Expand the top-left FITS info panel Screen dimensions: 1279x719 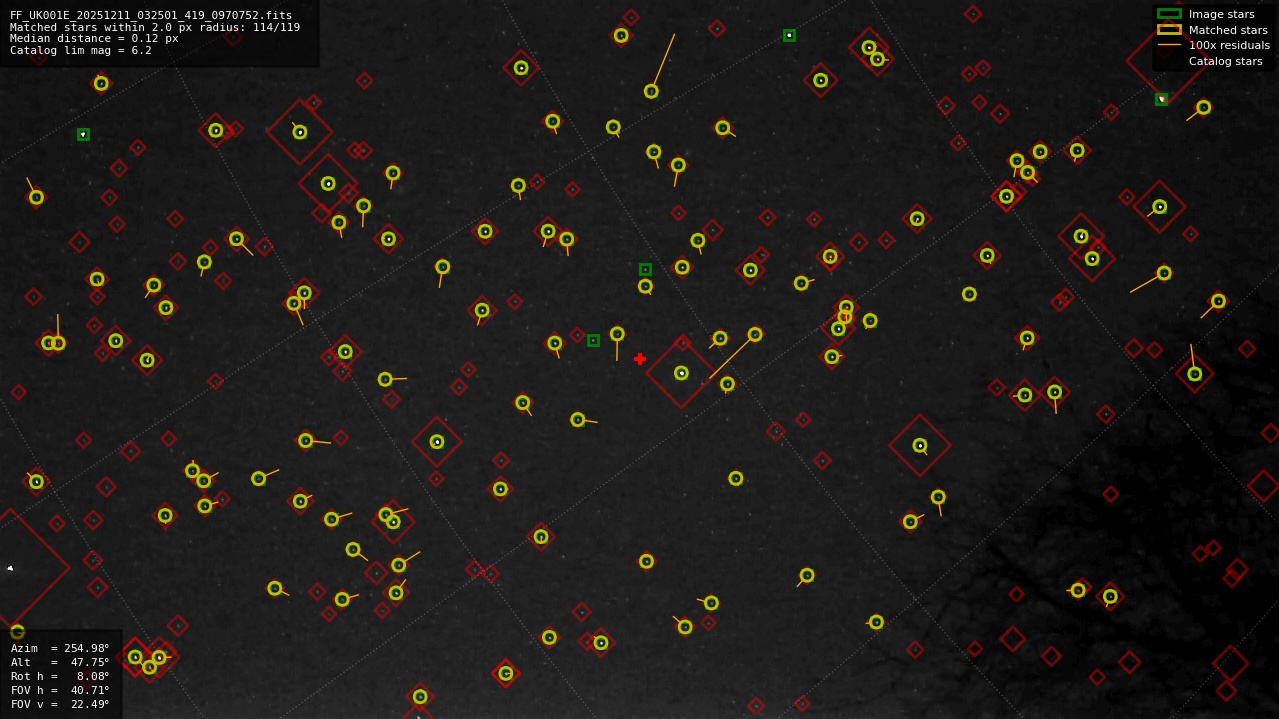[160, 30]
